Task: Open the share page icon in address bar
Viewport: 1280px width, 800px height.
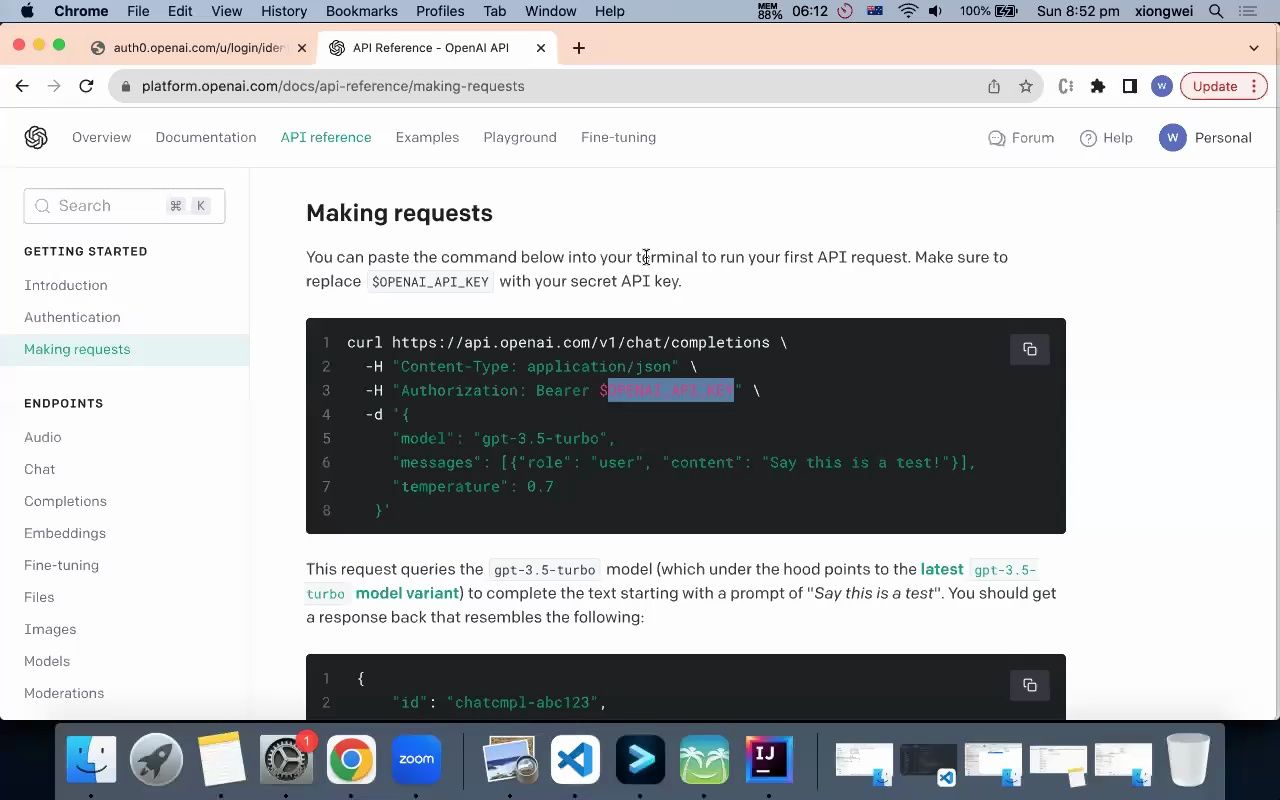Action: tap(994, 86)
